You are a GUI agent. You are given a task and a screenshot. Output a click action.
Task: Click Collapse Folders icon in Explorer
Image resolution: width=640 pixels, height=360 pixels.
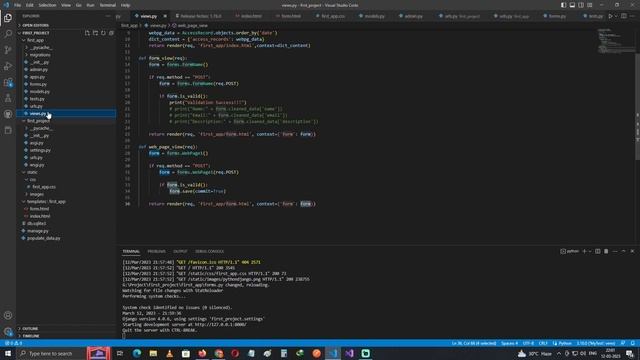(111, 33)
